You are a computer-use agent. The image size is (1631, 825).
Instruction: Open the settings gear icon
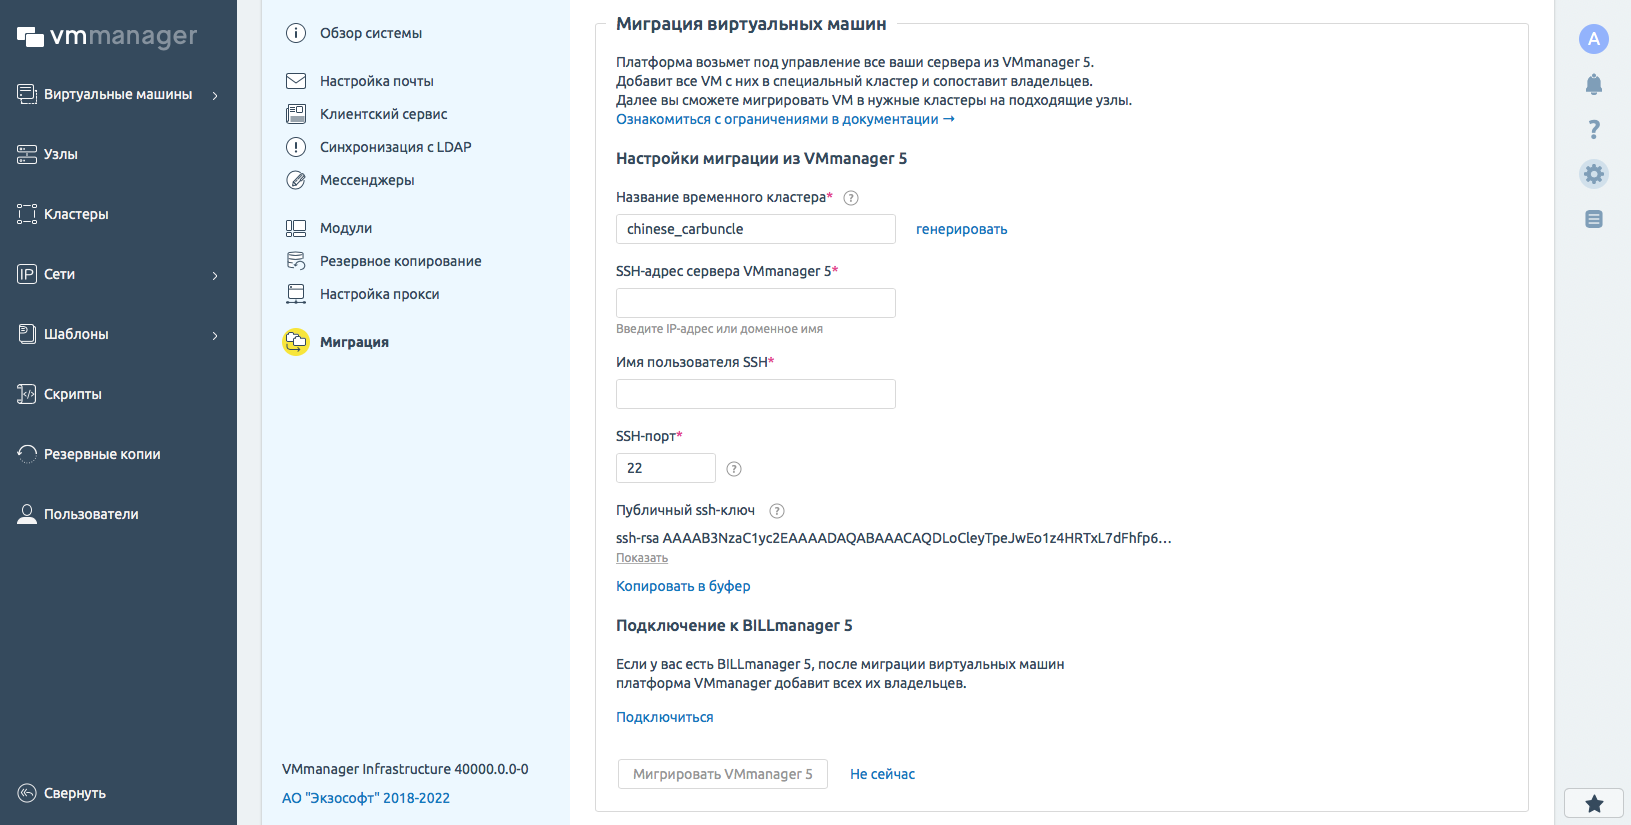[1594, 174]
